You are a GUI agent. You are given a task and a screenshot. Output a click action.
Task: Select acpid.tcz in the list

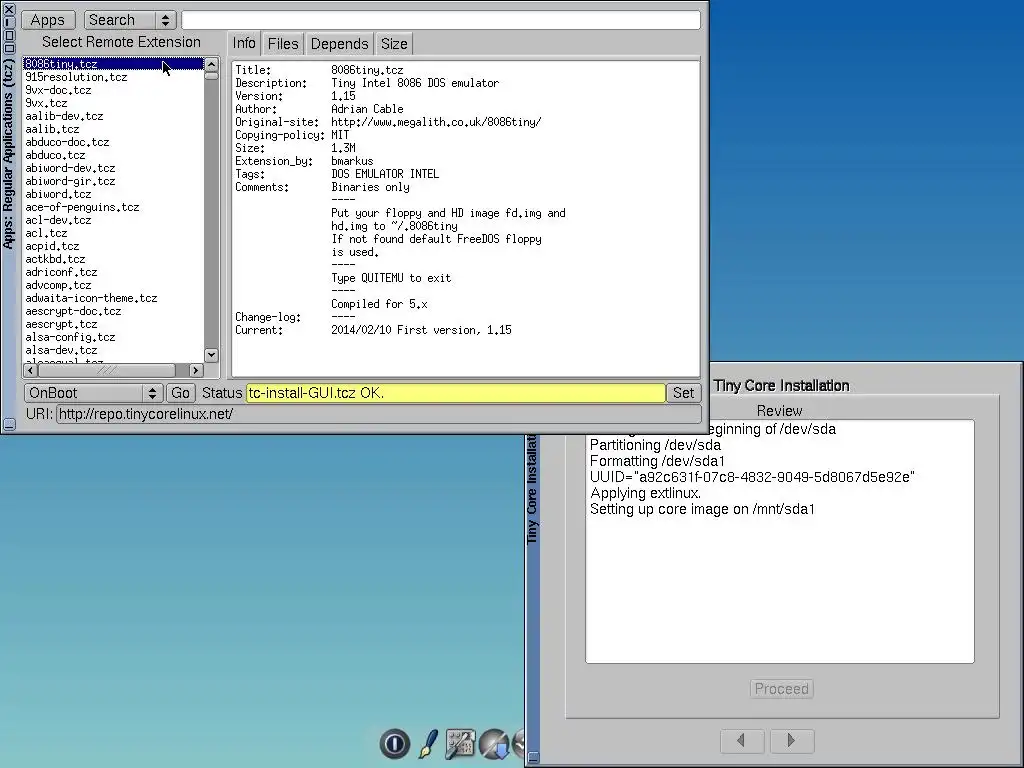113,246
